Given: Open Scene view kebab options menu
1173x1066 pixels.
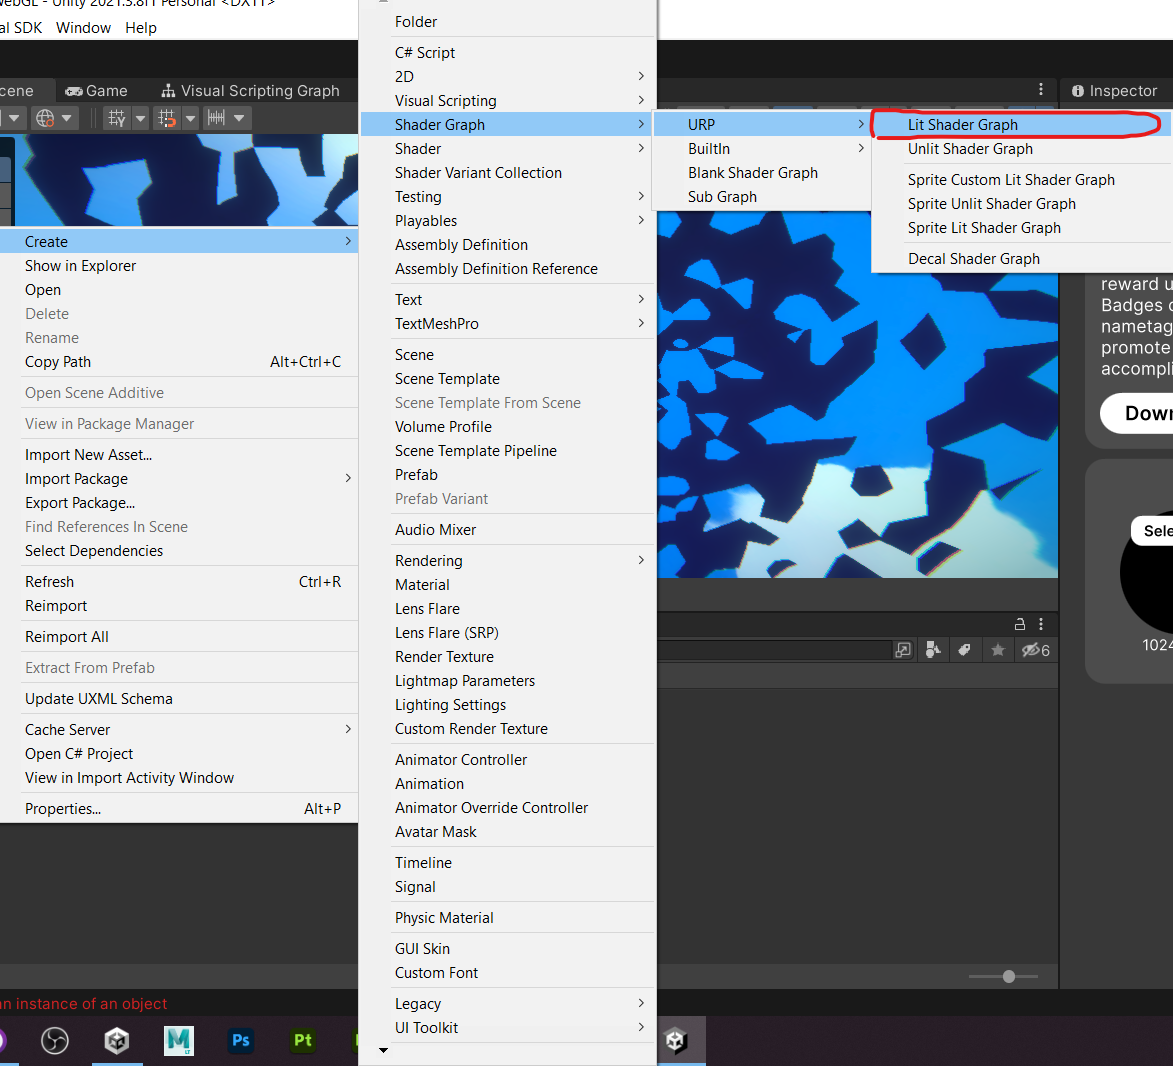Looking at the screenshot, I should tap(1041, 90).
